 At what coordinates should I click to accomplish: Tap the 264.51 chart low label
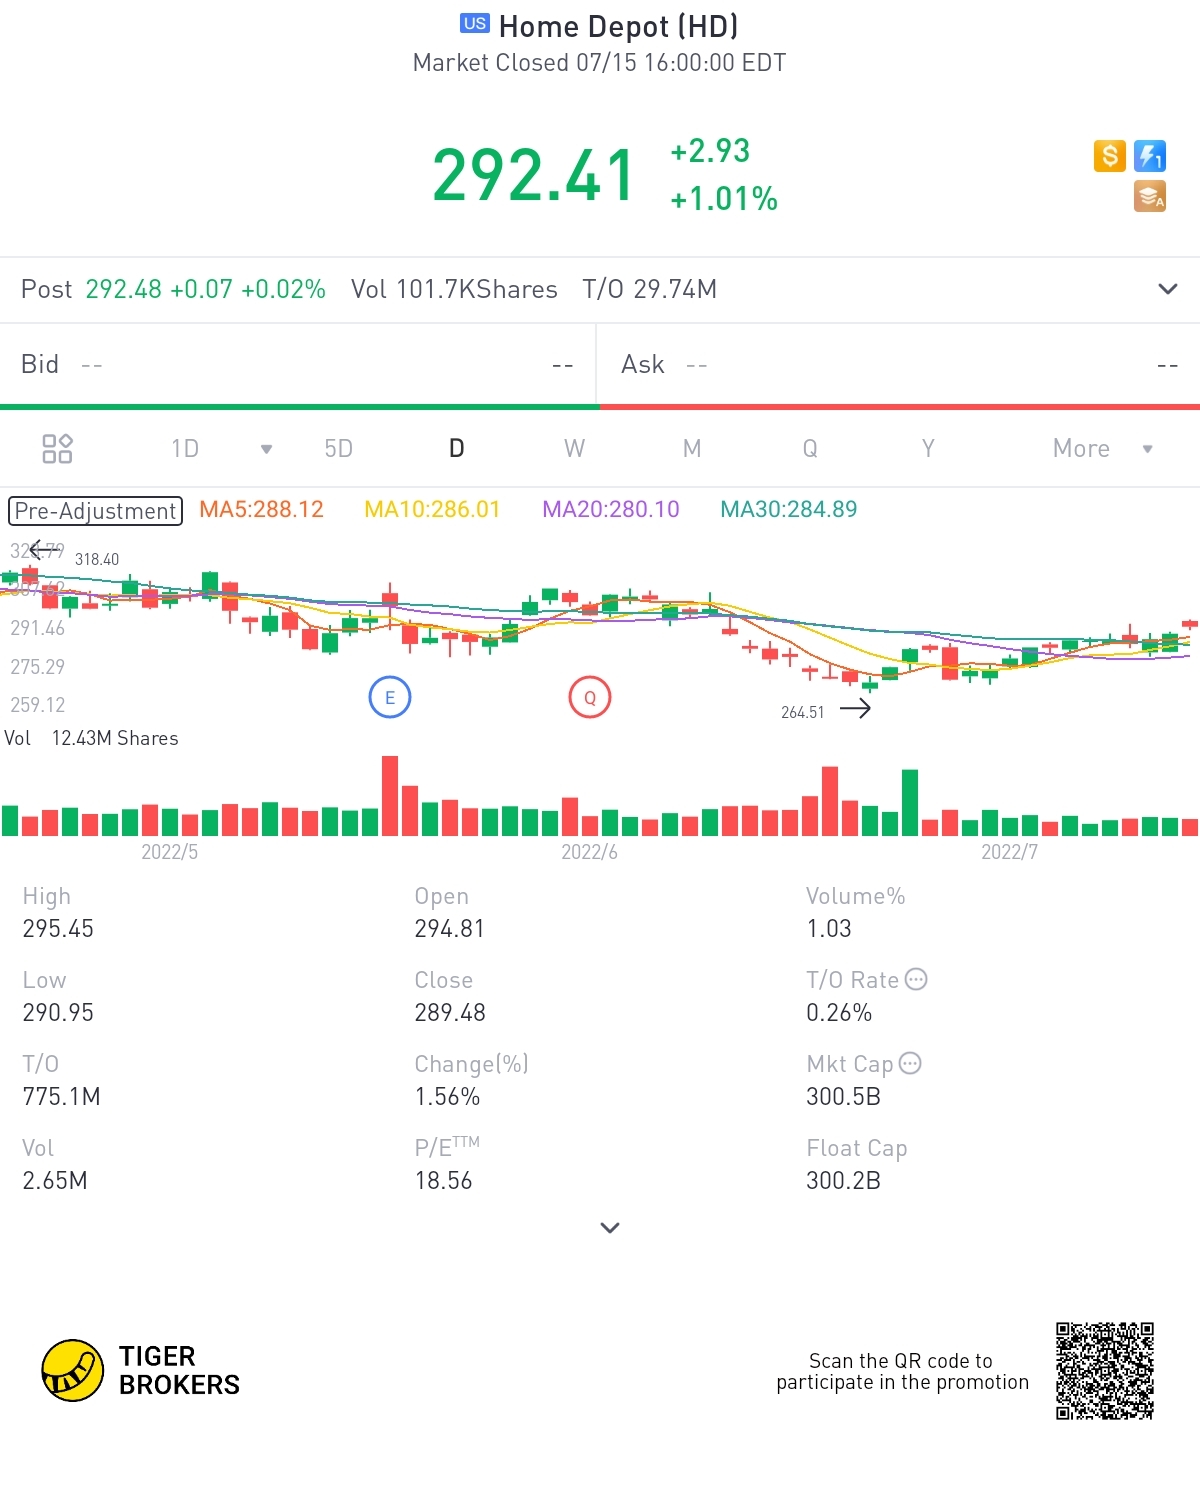(x=803, y=712)
